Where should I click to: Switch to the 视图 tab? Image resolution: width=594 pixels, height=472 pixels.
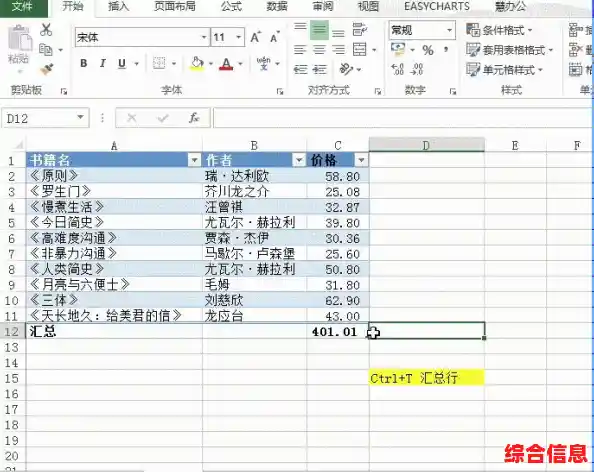coord(368,6)
